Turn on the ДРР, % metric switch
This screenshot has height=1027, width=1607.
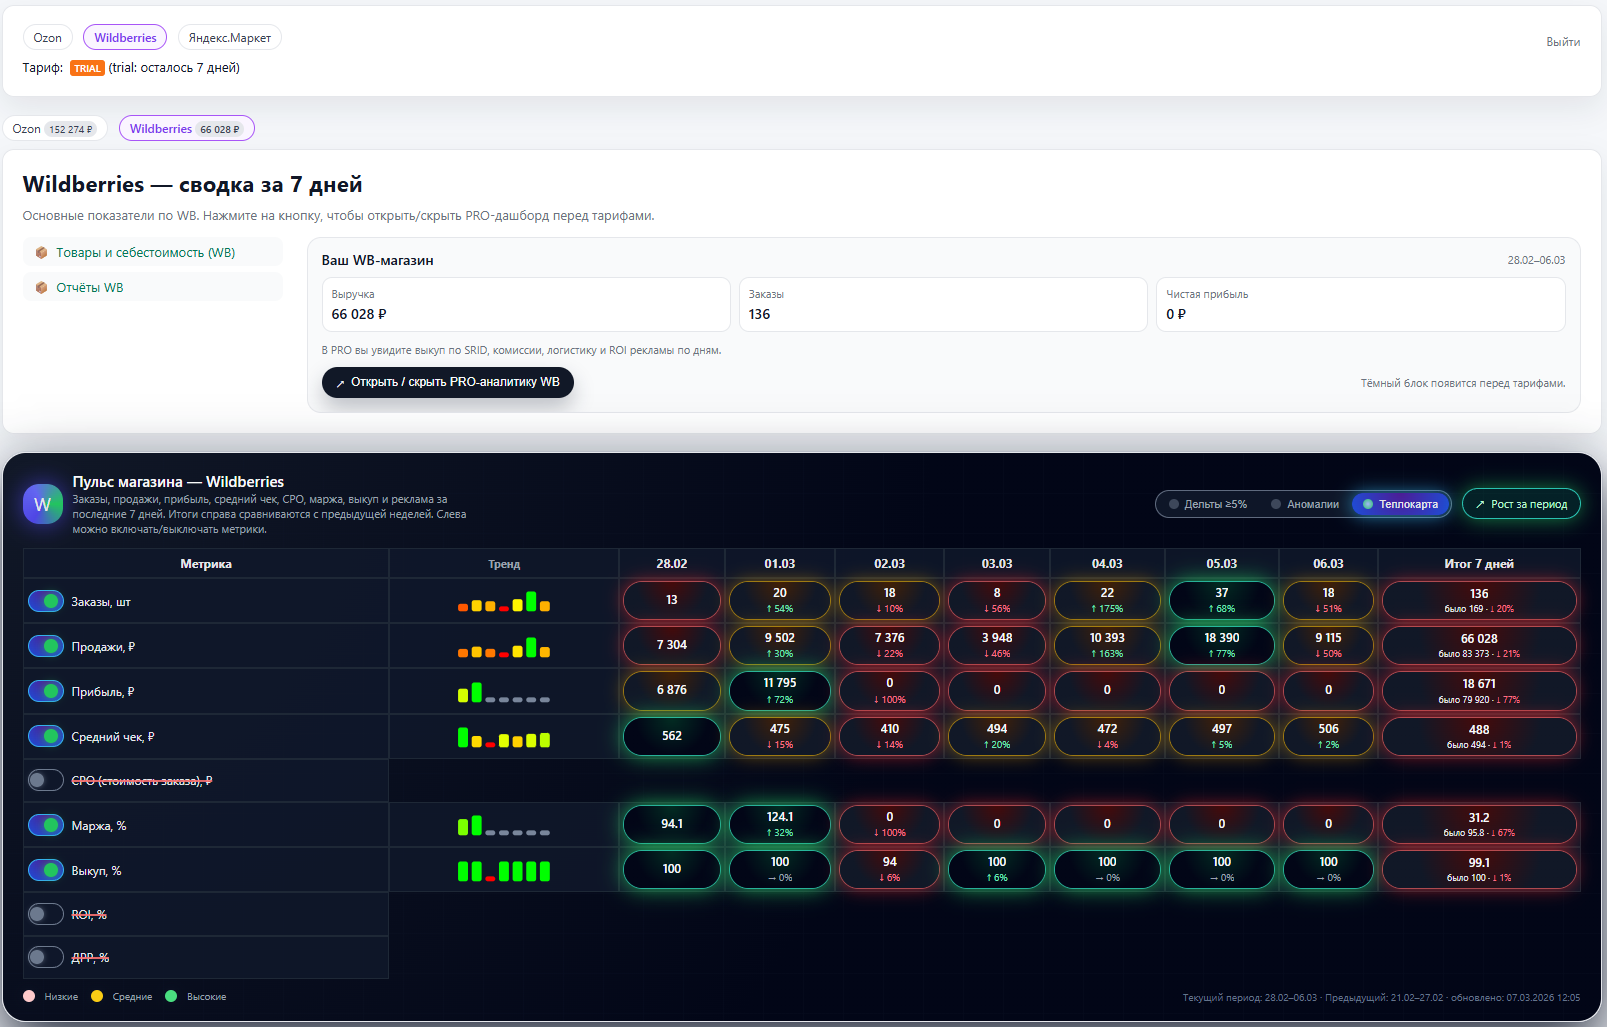pos(46,957)
